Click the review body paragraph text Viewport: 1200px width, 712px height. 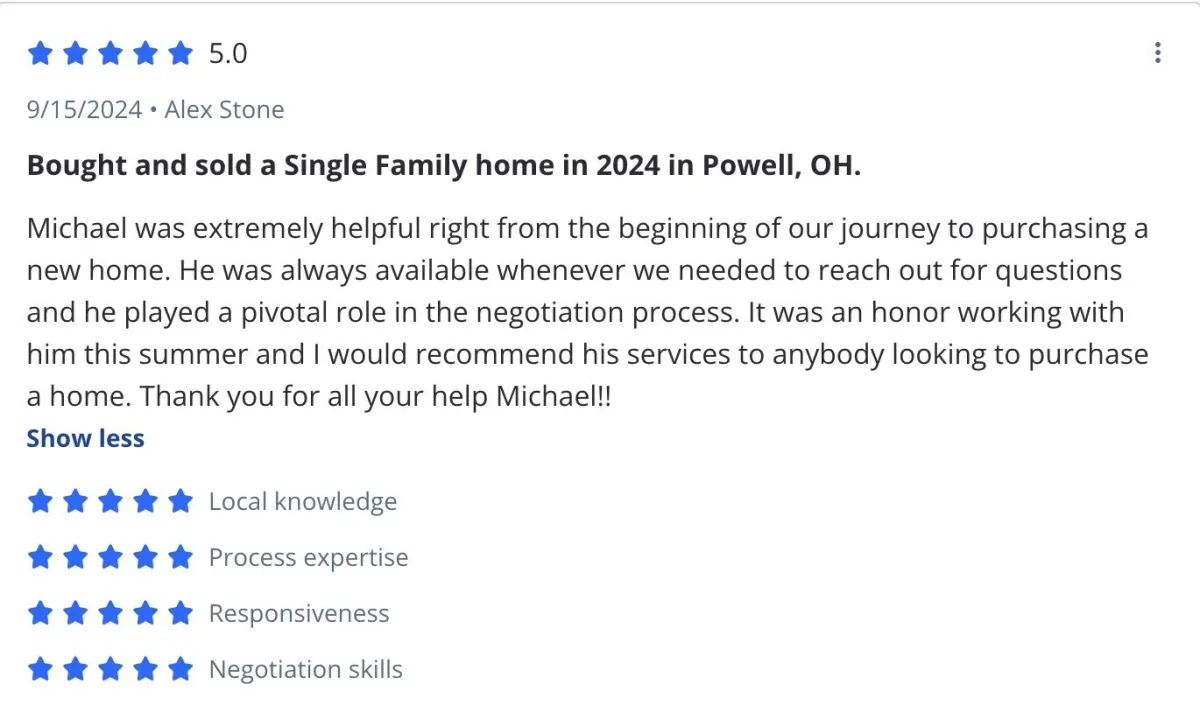[587, 313]
